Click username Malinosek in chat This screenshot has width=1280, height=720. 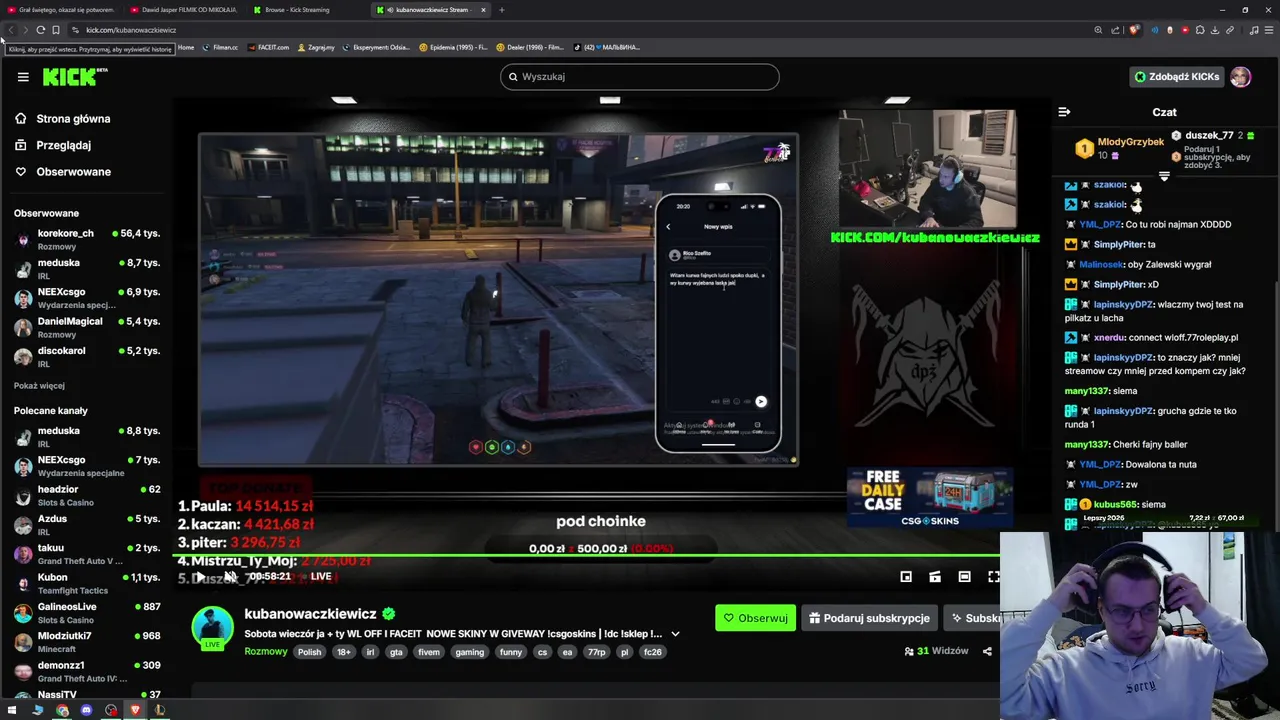(x=1101, y=265)
